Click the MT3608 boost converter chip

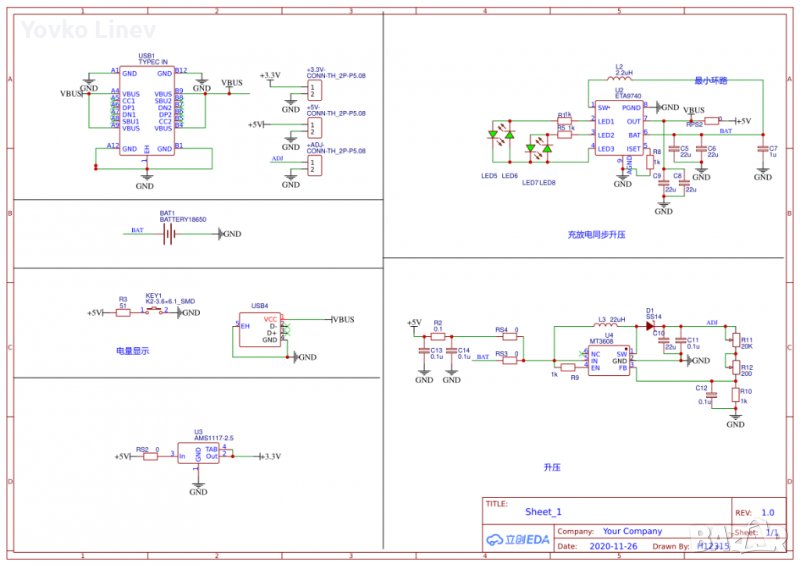(608, 362)
